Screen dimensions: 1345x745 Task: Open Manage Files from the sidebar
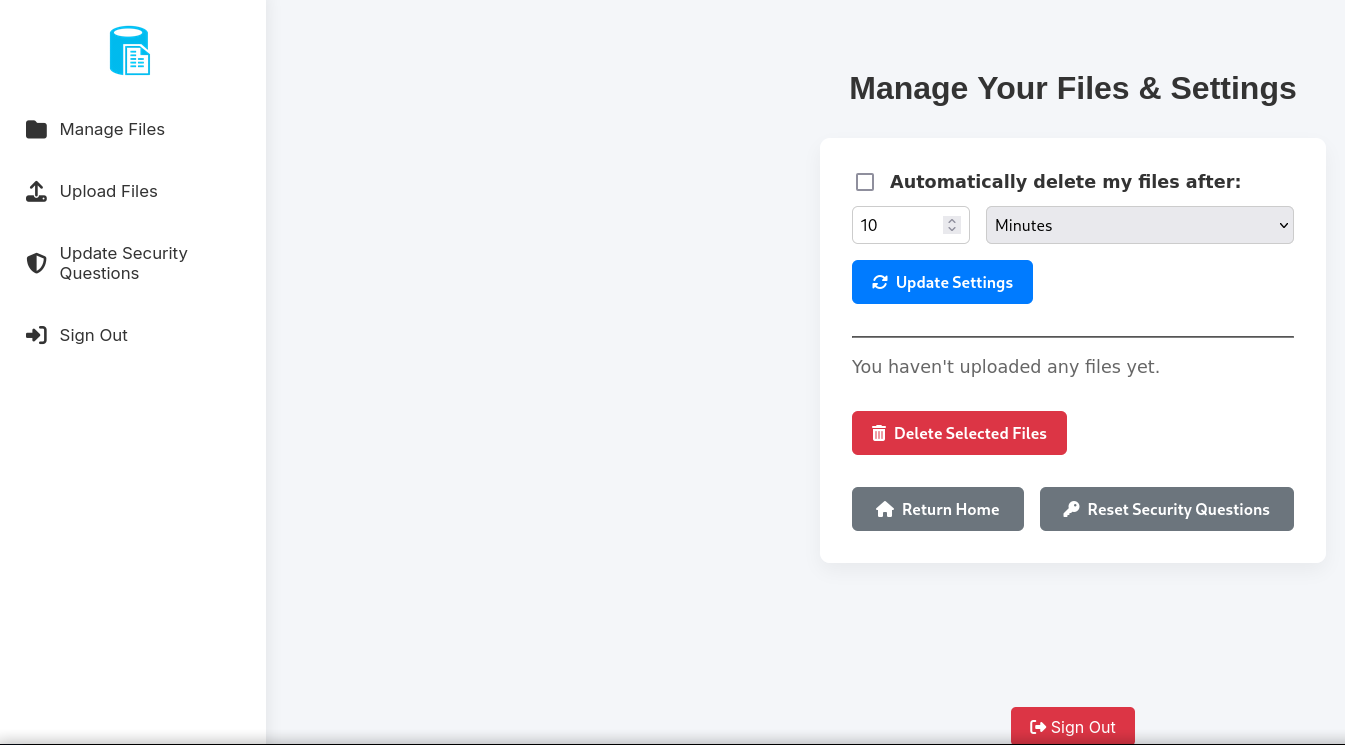pyautogui.click(x=112, y=129)
